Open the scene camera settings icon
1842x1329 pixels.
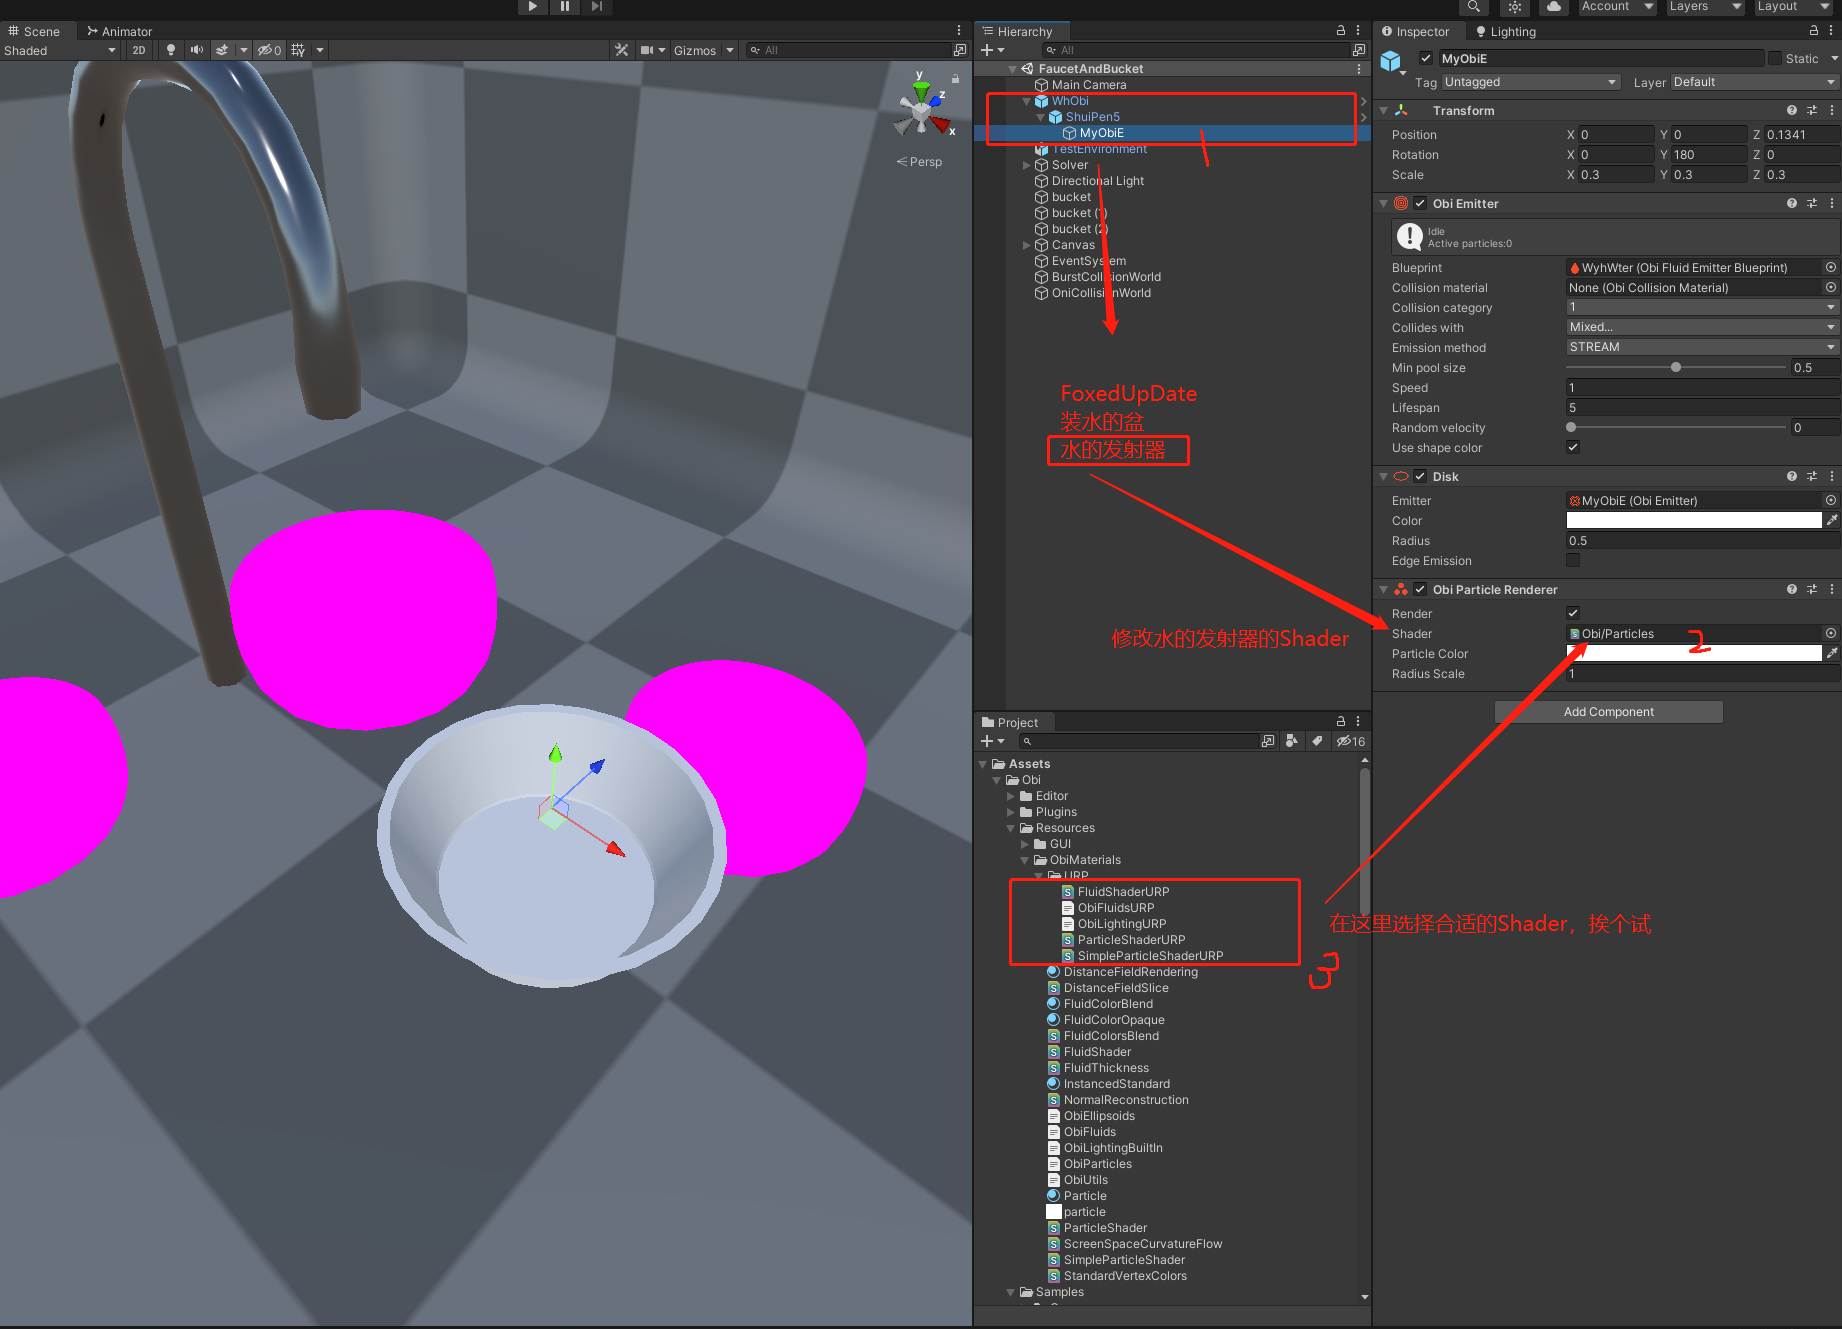[647, 50]
